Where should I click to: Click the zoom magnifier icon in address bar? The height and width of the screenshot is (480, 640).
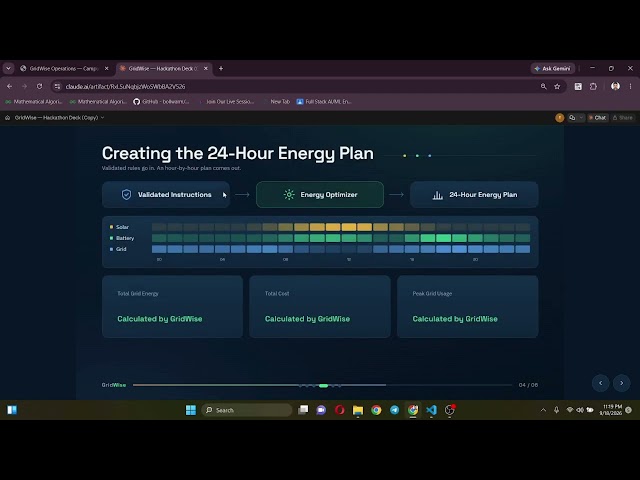[544, 87]
